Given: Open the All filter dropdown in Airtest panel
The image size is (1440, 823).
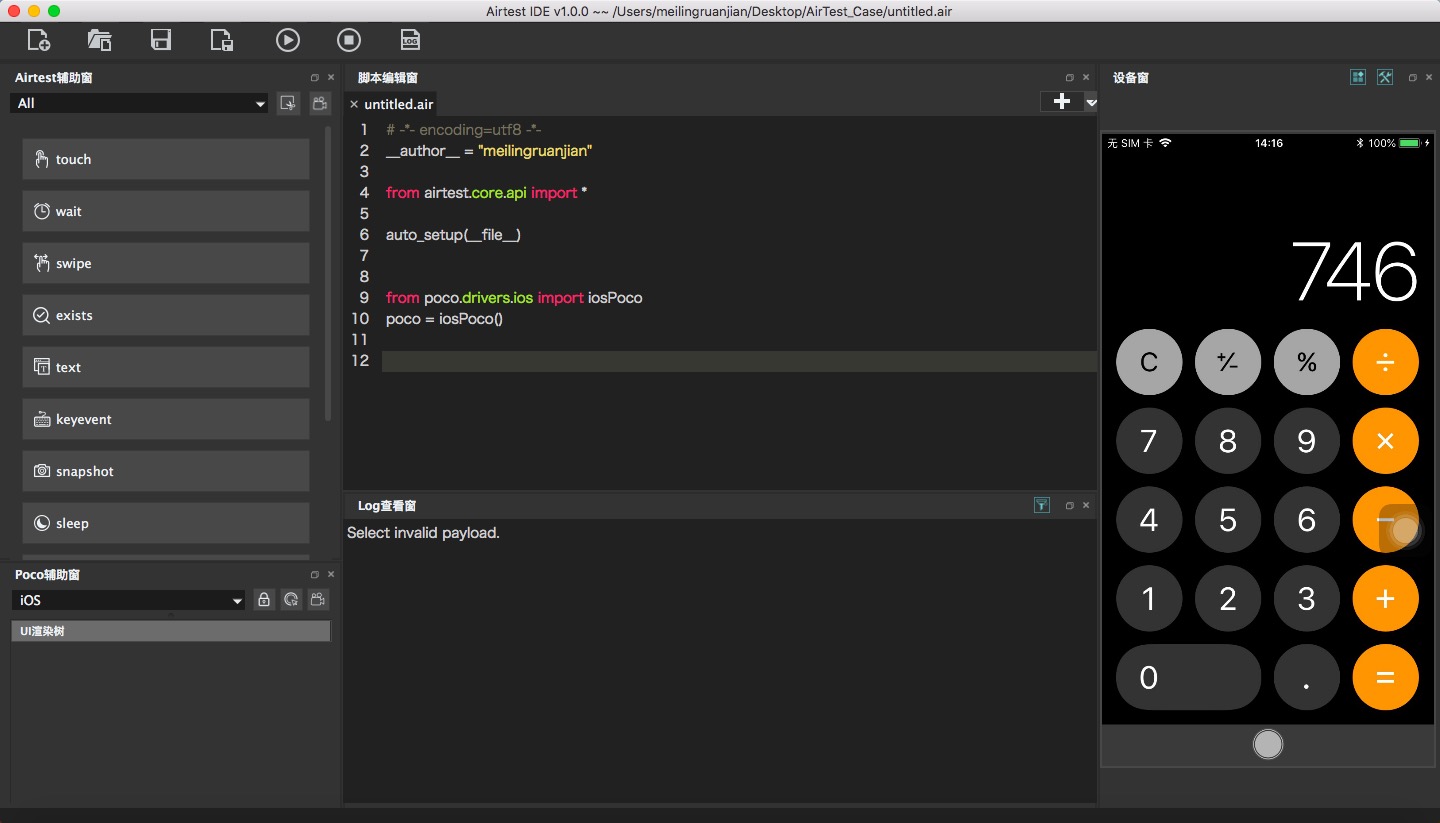Looking at the screenshot, I should 139,103.
